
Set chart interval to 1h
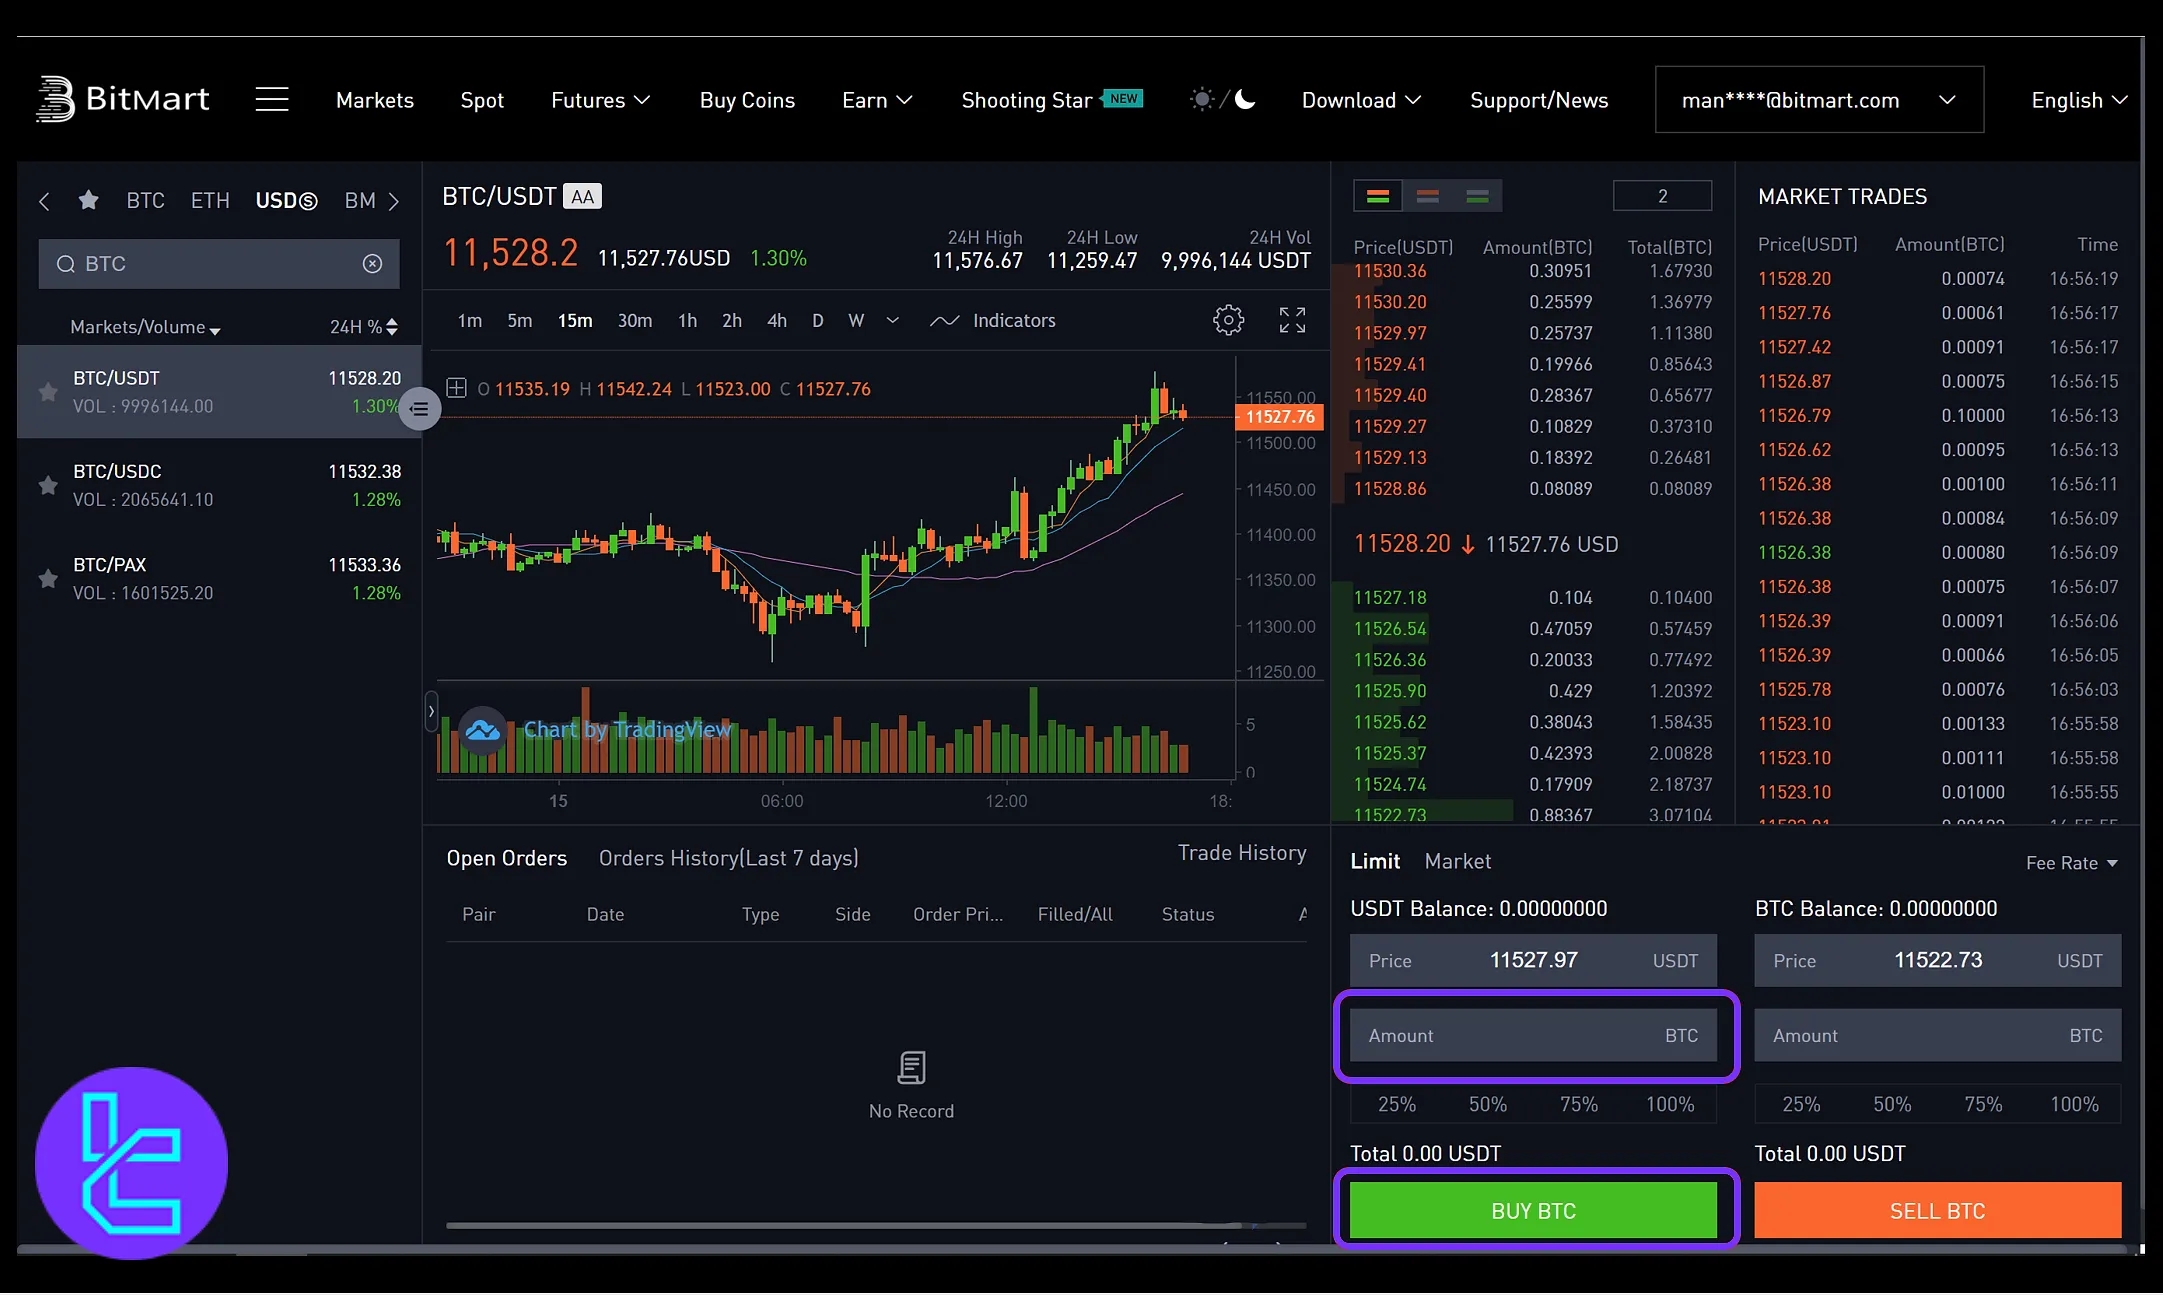687,321
